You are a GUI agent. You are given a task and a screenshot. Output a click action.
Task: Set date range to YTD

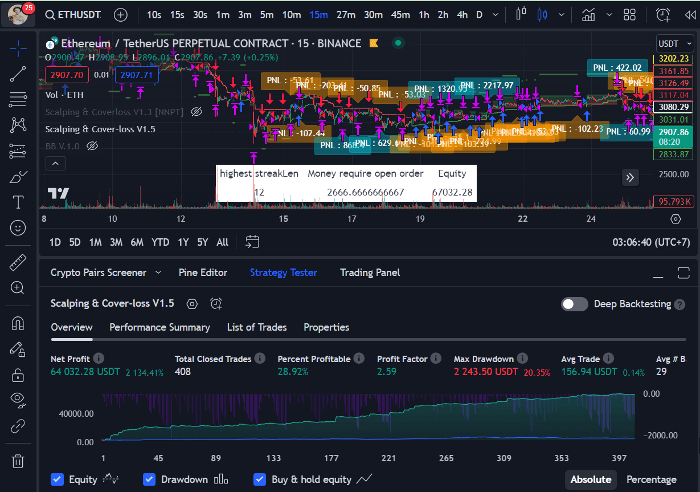pos(160,242)
